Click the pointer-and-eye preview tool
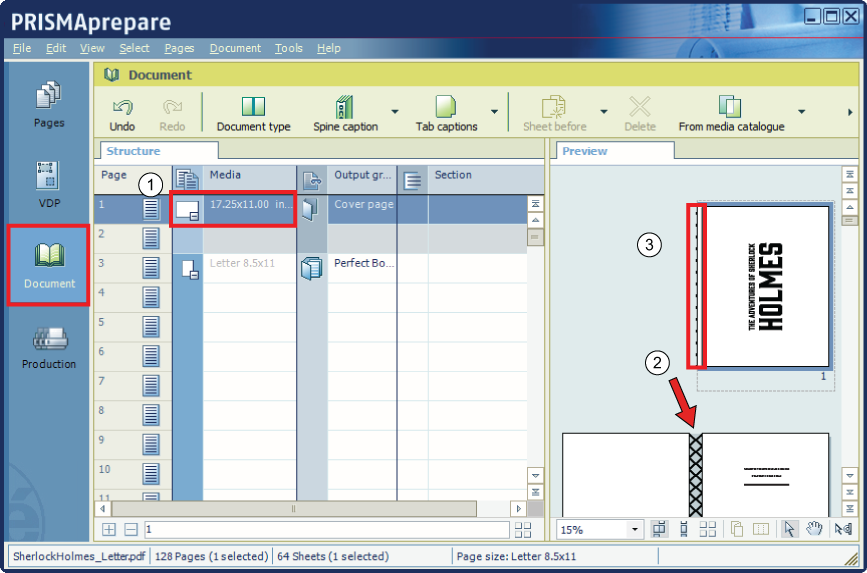The width and height of the screenshot is (867, 573). click(843, 529)
